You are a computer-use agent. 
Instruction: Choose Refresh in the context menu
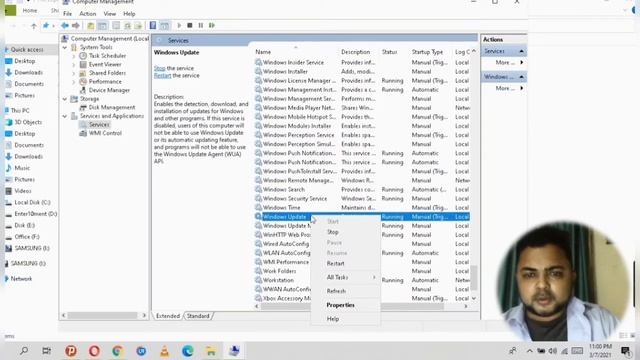click(345, 291)
